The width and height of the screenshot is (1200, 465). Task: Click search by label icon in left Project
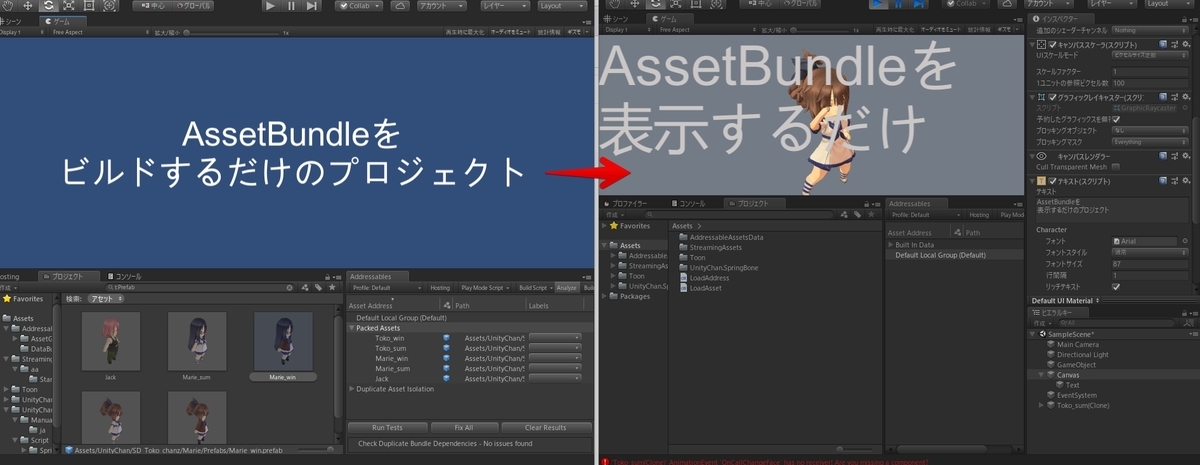pyautogui.click(x=317, y=287)
